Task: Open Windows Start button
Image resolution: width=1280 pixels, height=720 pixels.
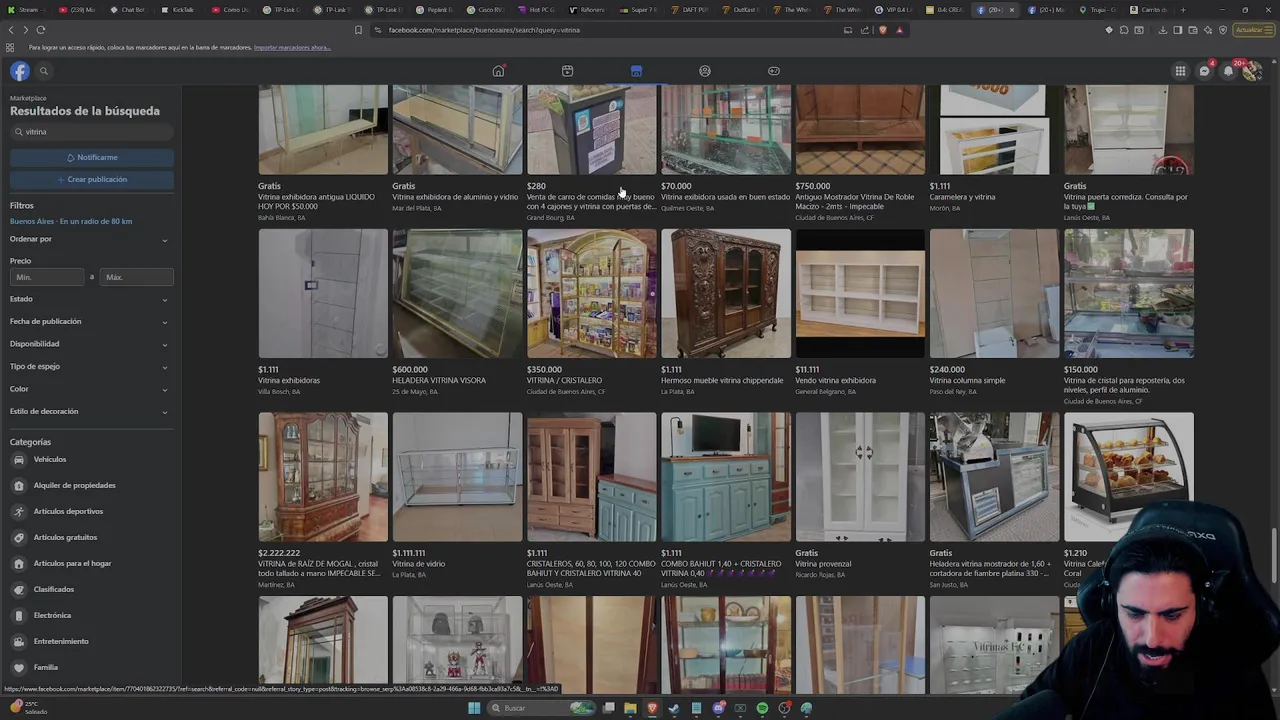Action: tap(474, 708)
